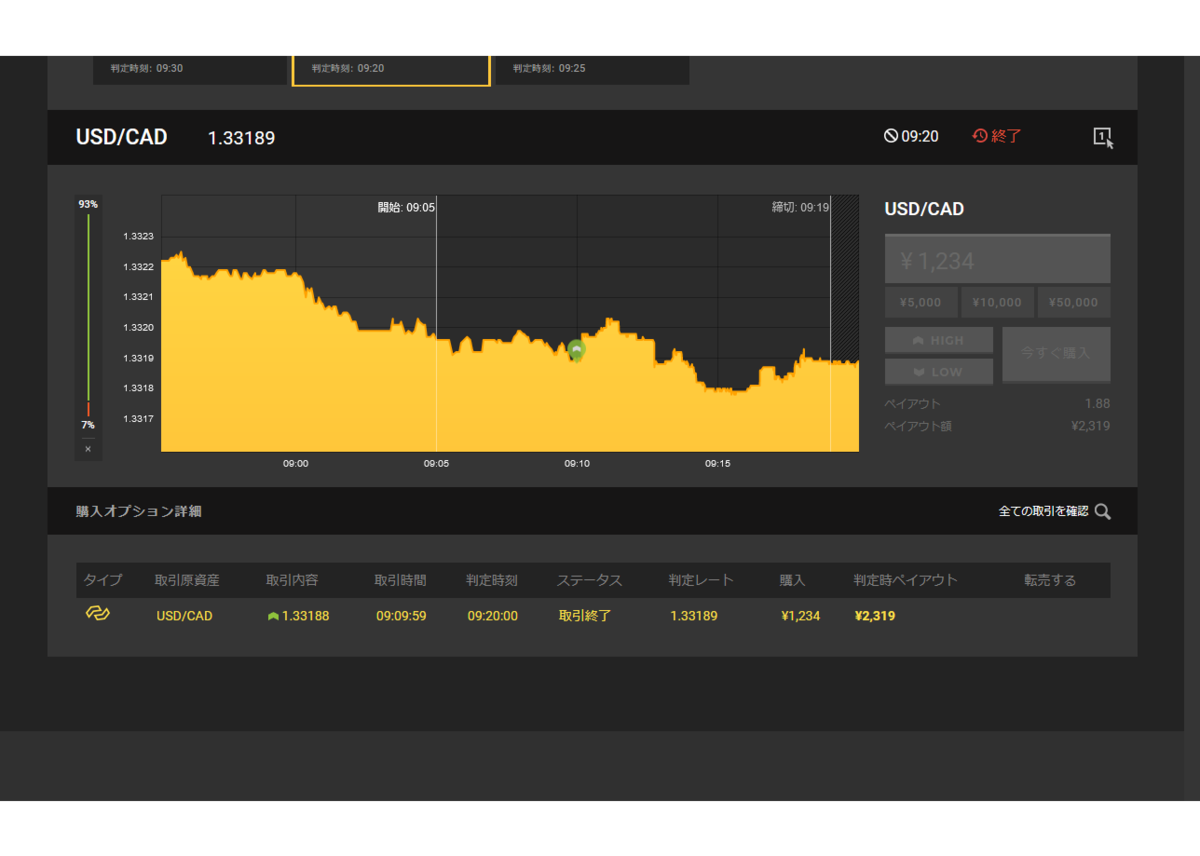Click the red history clock icon
This screenshot has width=1200, height=856.
[x=980, y=136]
